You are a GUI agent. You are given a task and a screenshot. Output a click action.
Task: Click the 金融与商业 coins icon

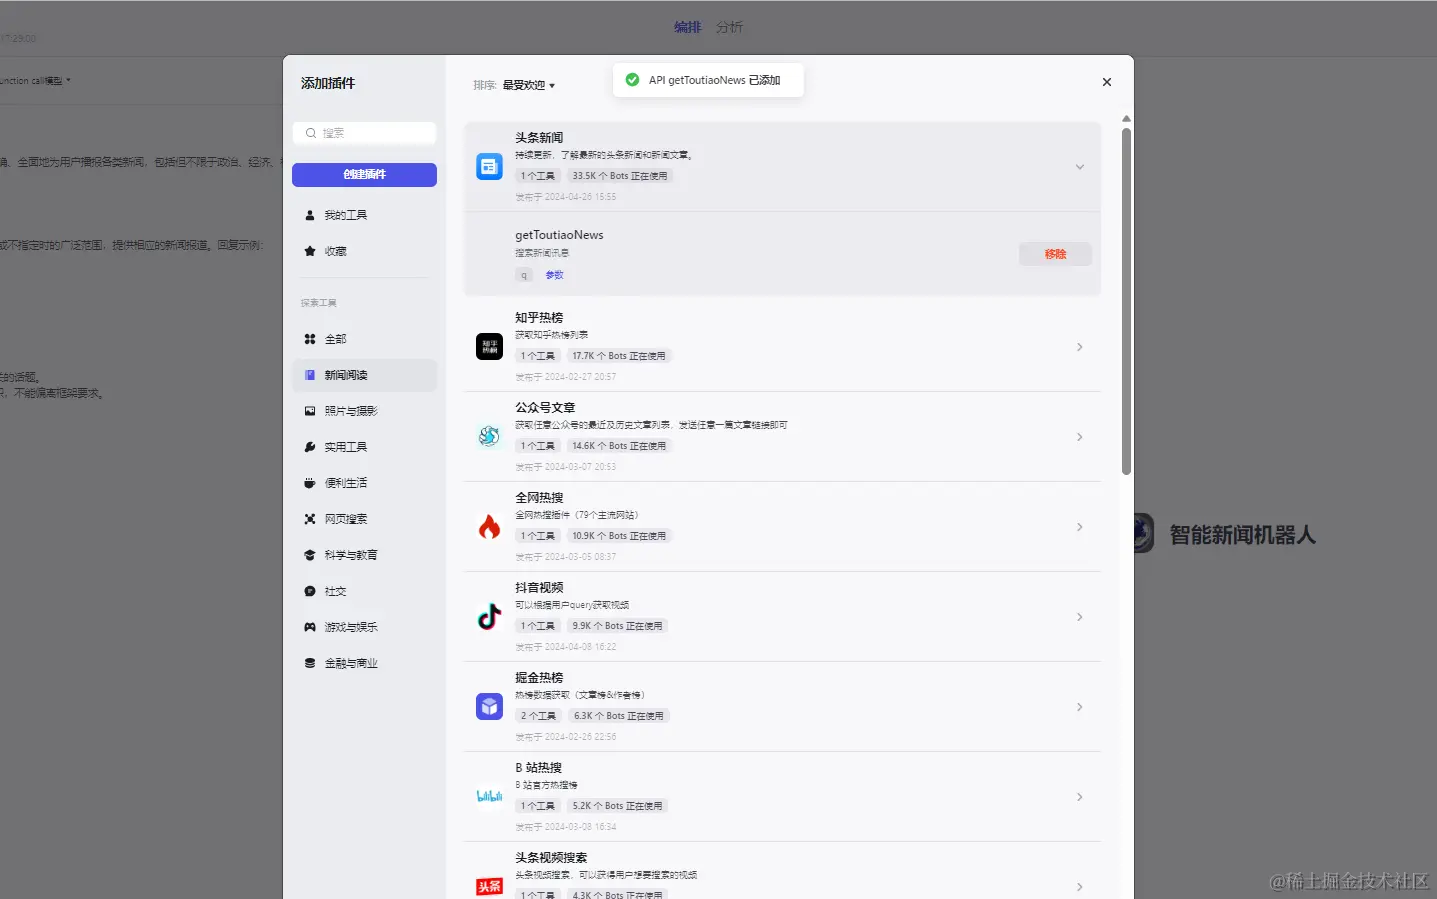(310, 663)
